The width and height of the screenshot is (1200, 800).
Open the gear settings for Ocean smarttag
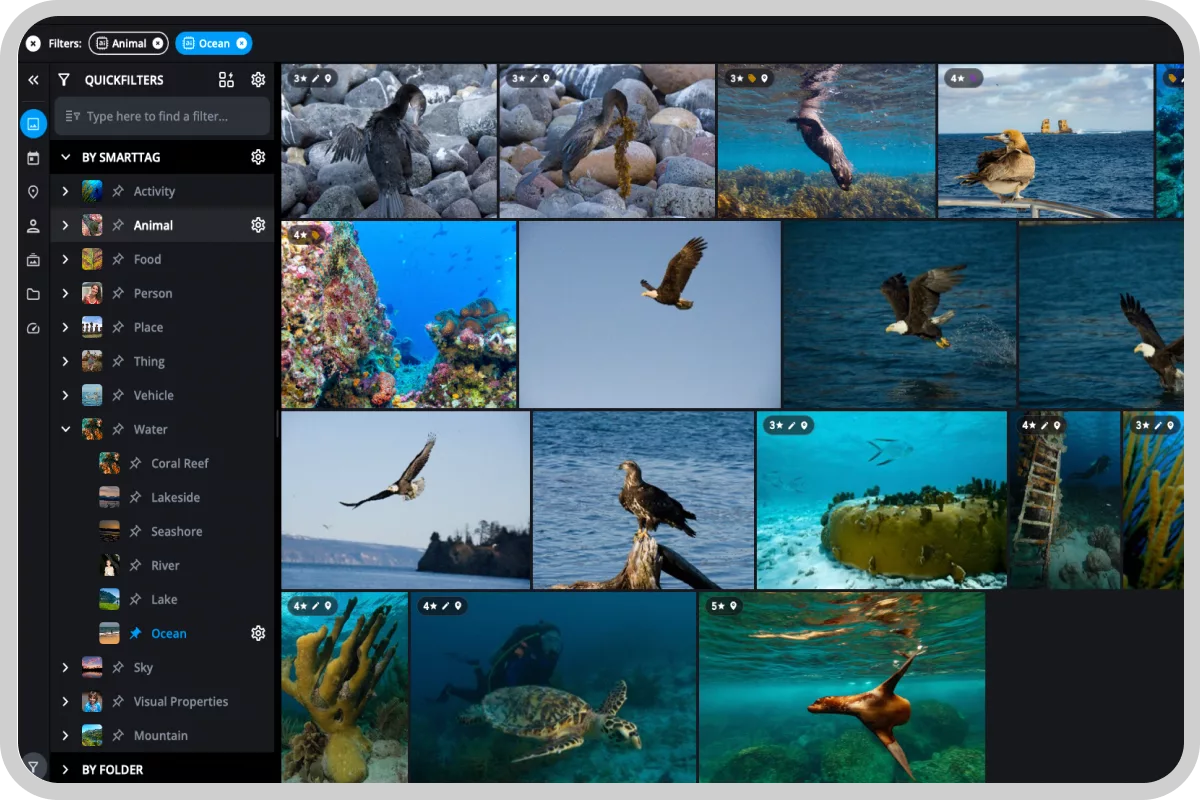click(x=258, y=633)
